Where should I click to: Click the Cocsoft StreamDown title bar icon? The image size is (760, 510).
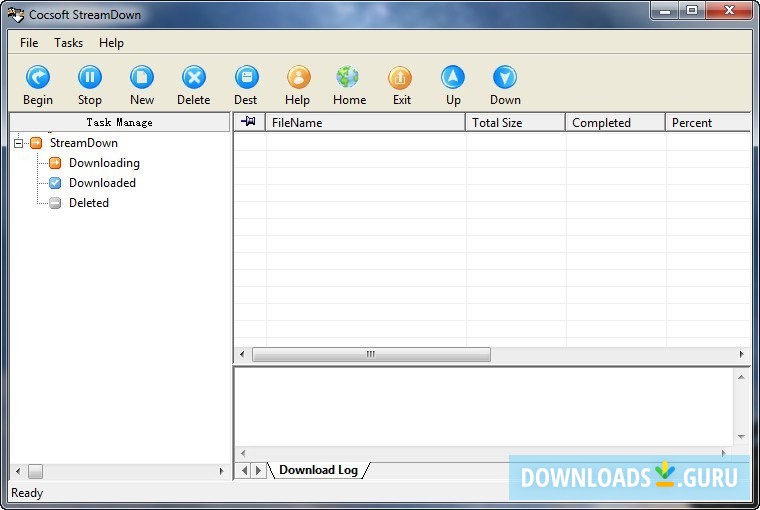point(16,15)
